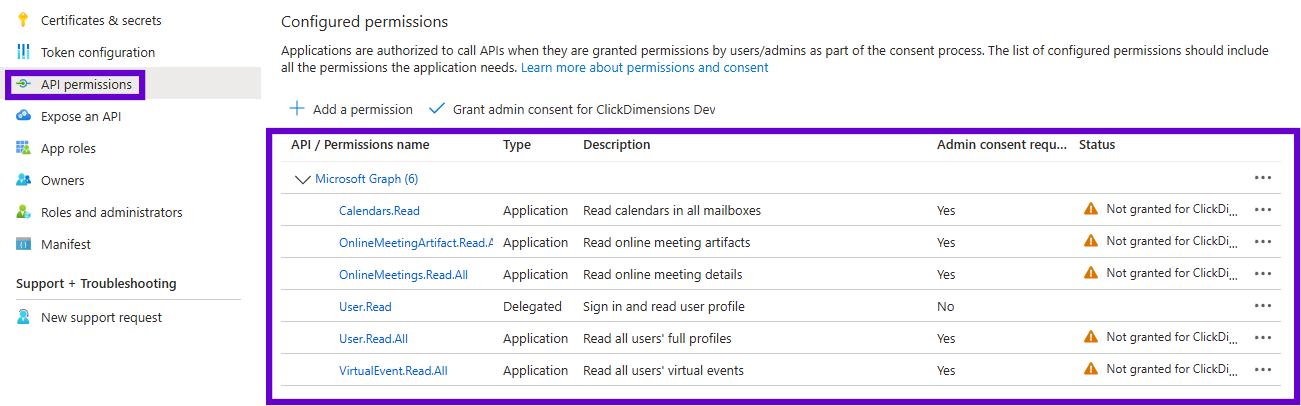Viewport: 1301px width, 406px height.
Task: Click warning icon in Calendars.Read row
Action: (1091, 209)
